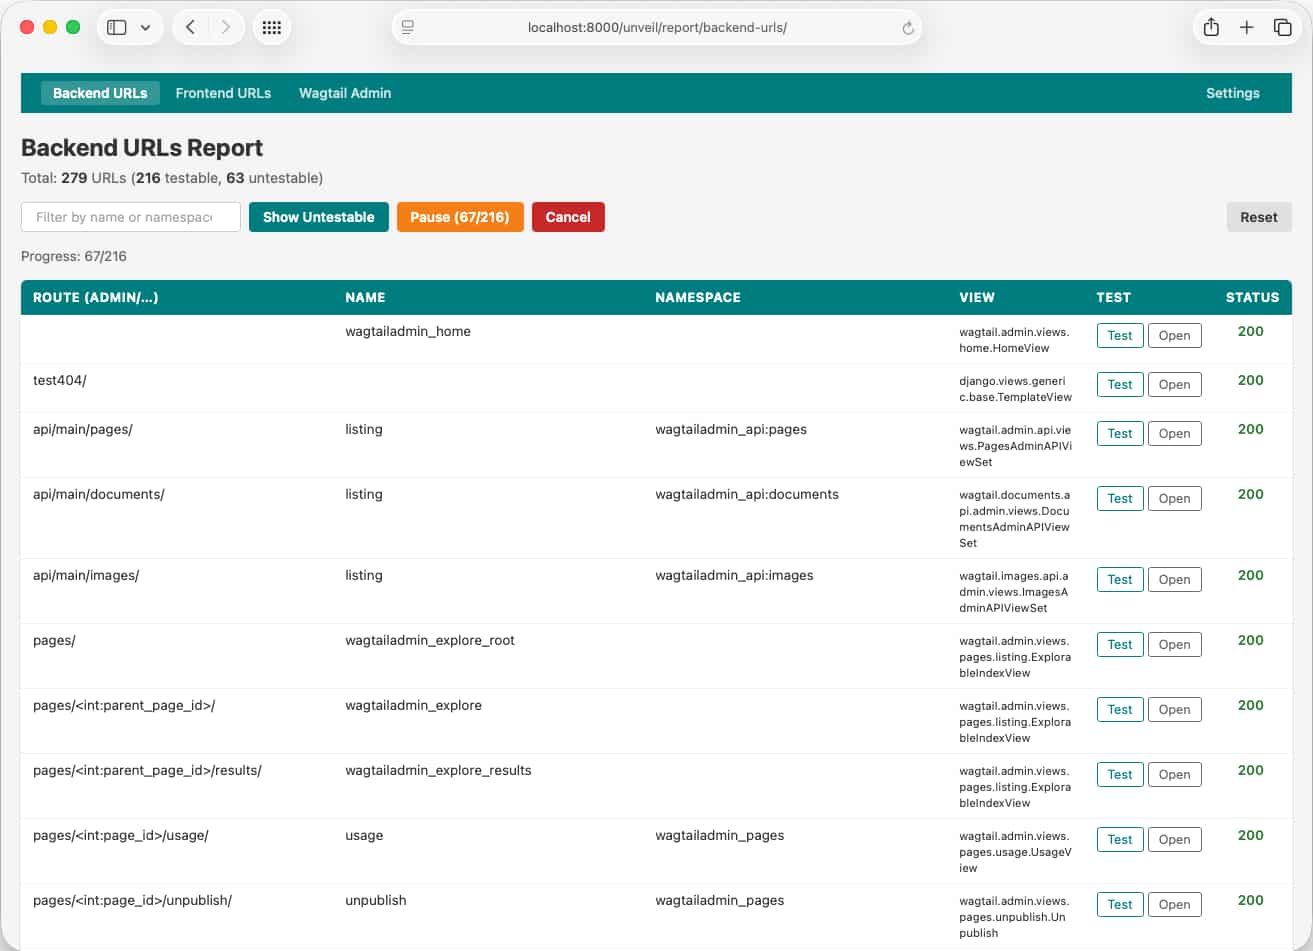Image resolution: width=1313 pixels, height=951 pixels.
Task: Click the VIEW column header
Action: 977,297
